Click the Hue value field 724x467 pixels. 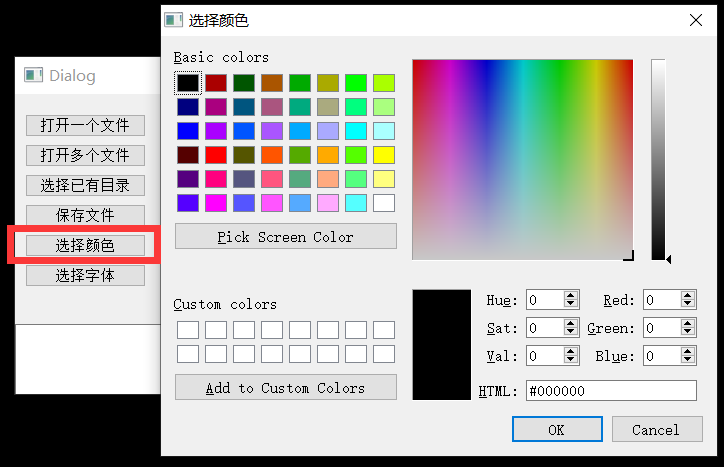[545, 300]
